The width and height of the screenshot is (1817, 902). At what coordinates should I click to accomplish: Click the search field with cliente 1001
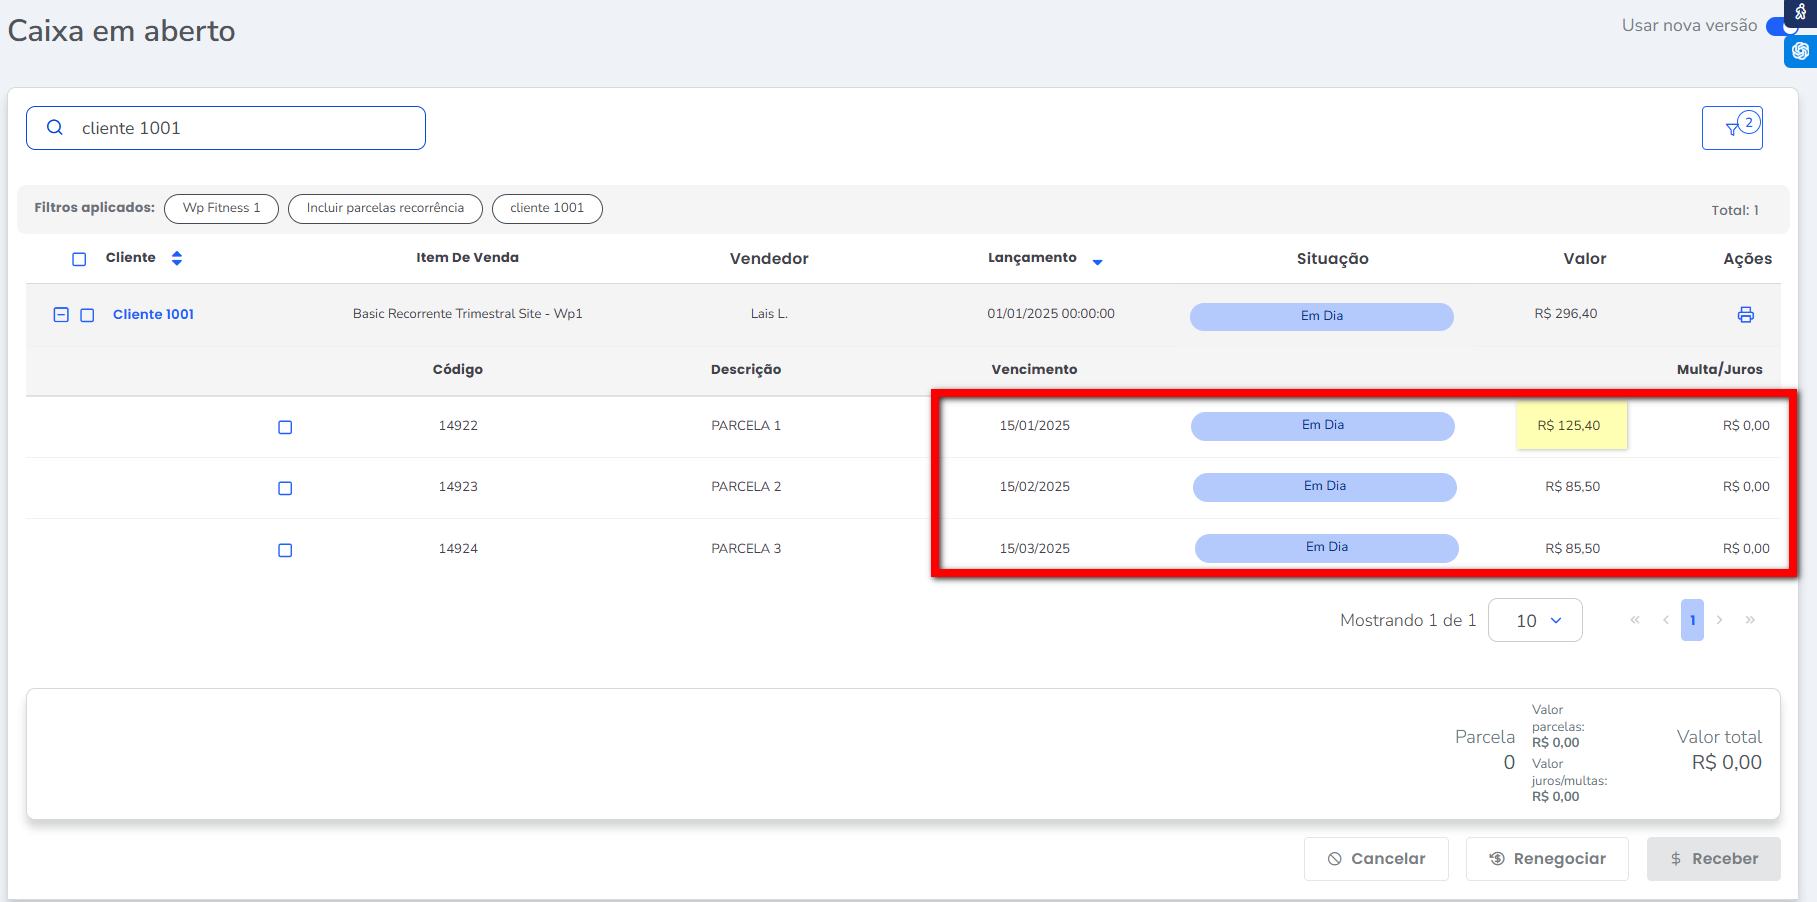tap(240, 128)
